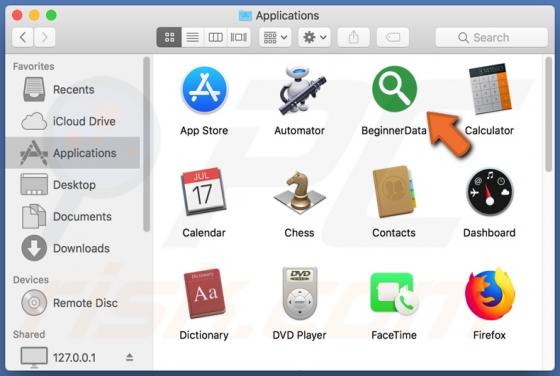Viewport: 560px width, 376px height.
Task: Open the item arrangement dropdown
Action: click(x=275, y=37)
